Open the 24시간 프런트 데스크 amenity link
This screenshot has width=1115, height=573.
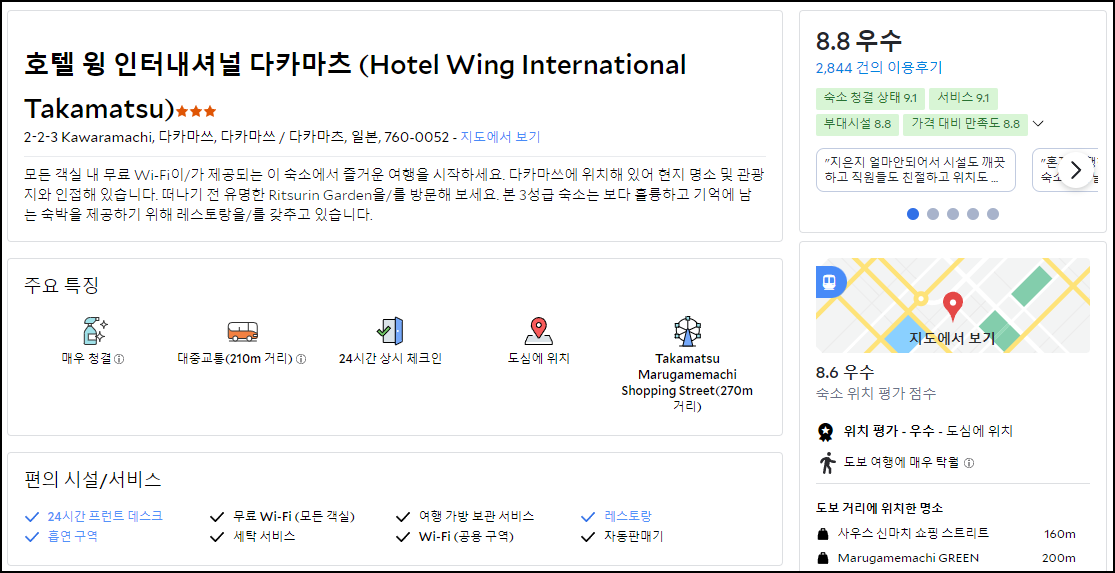click(x=105, y=516)
